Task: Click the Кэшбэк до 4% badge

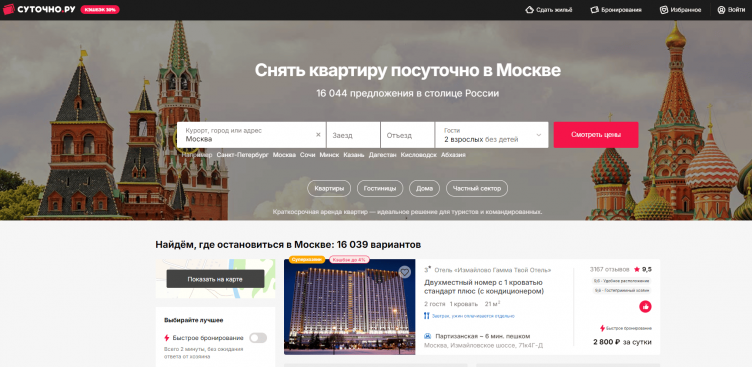Action: tap(349, 260)
